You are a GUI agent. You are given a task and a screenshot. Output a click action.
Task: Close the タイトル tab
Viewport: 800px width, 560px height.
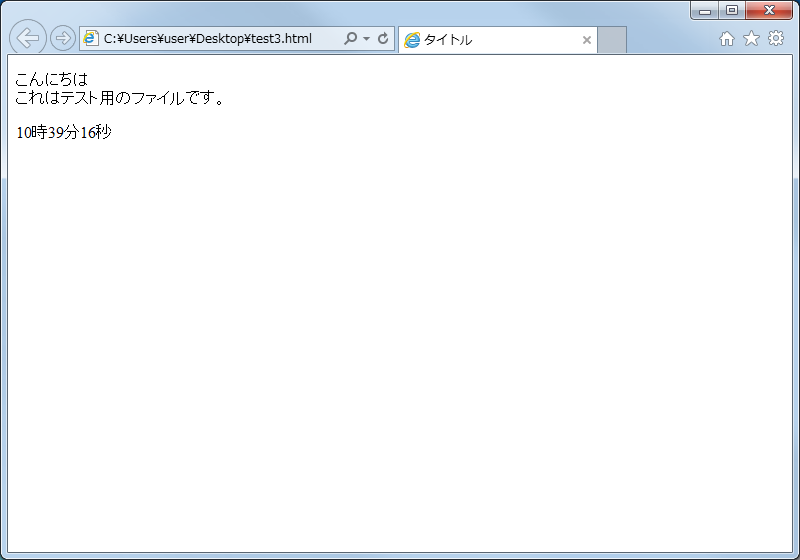pyautogui.click(x=587, y=40)
